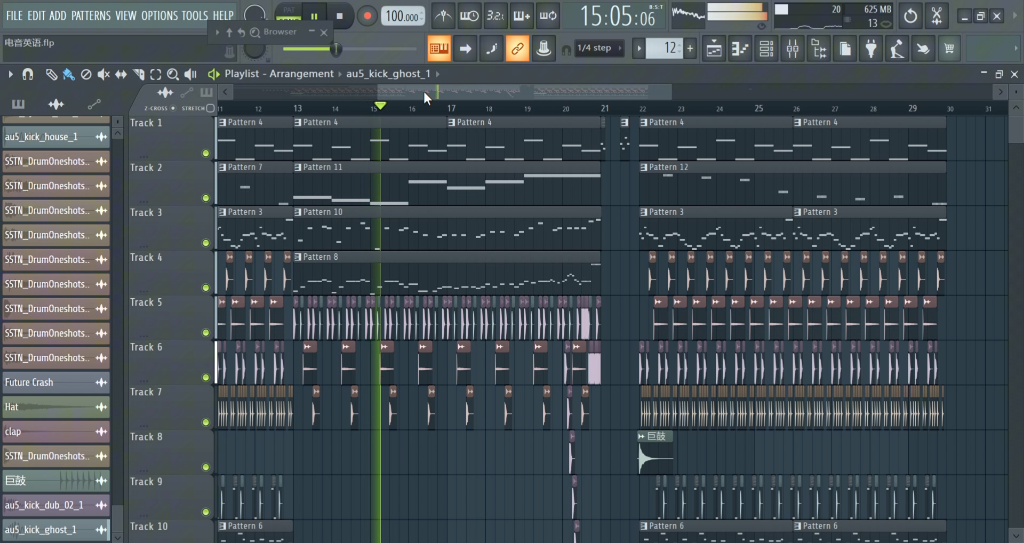The image size is (1024, 543).
Task: Expand the Browser panel arrow
Action: pyautogui.click(x=217, y=32)
